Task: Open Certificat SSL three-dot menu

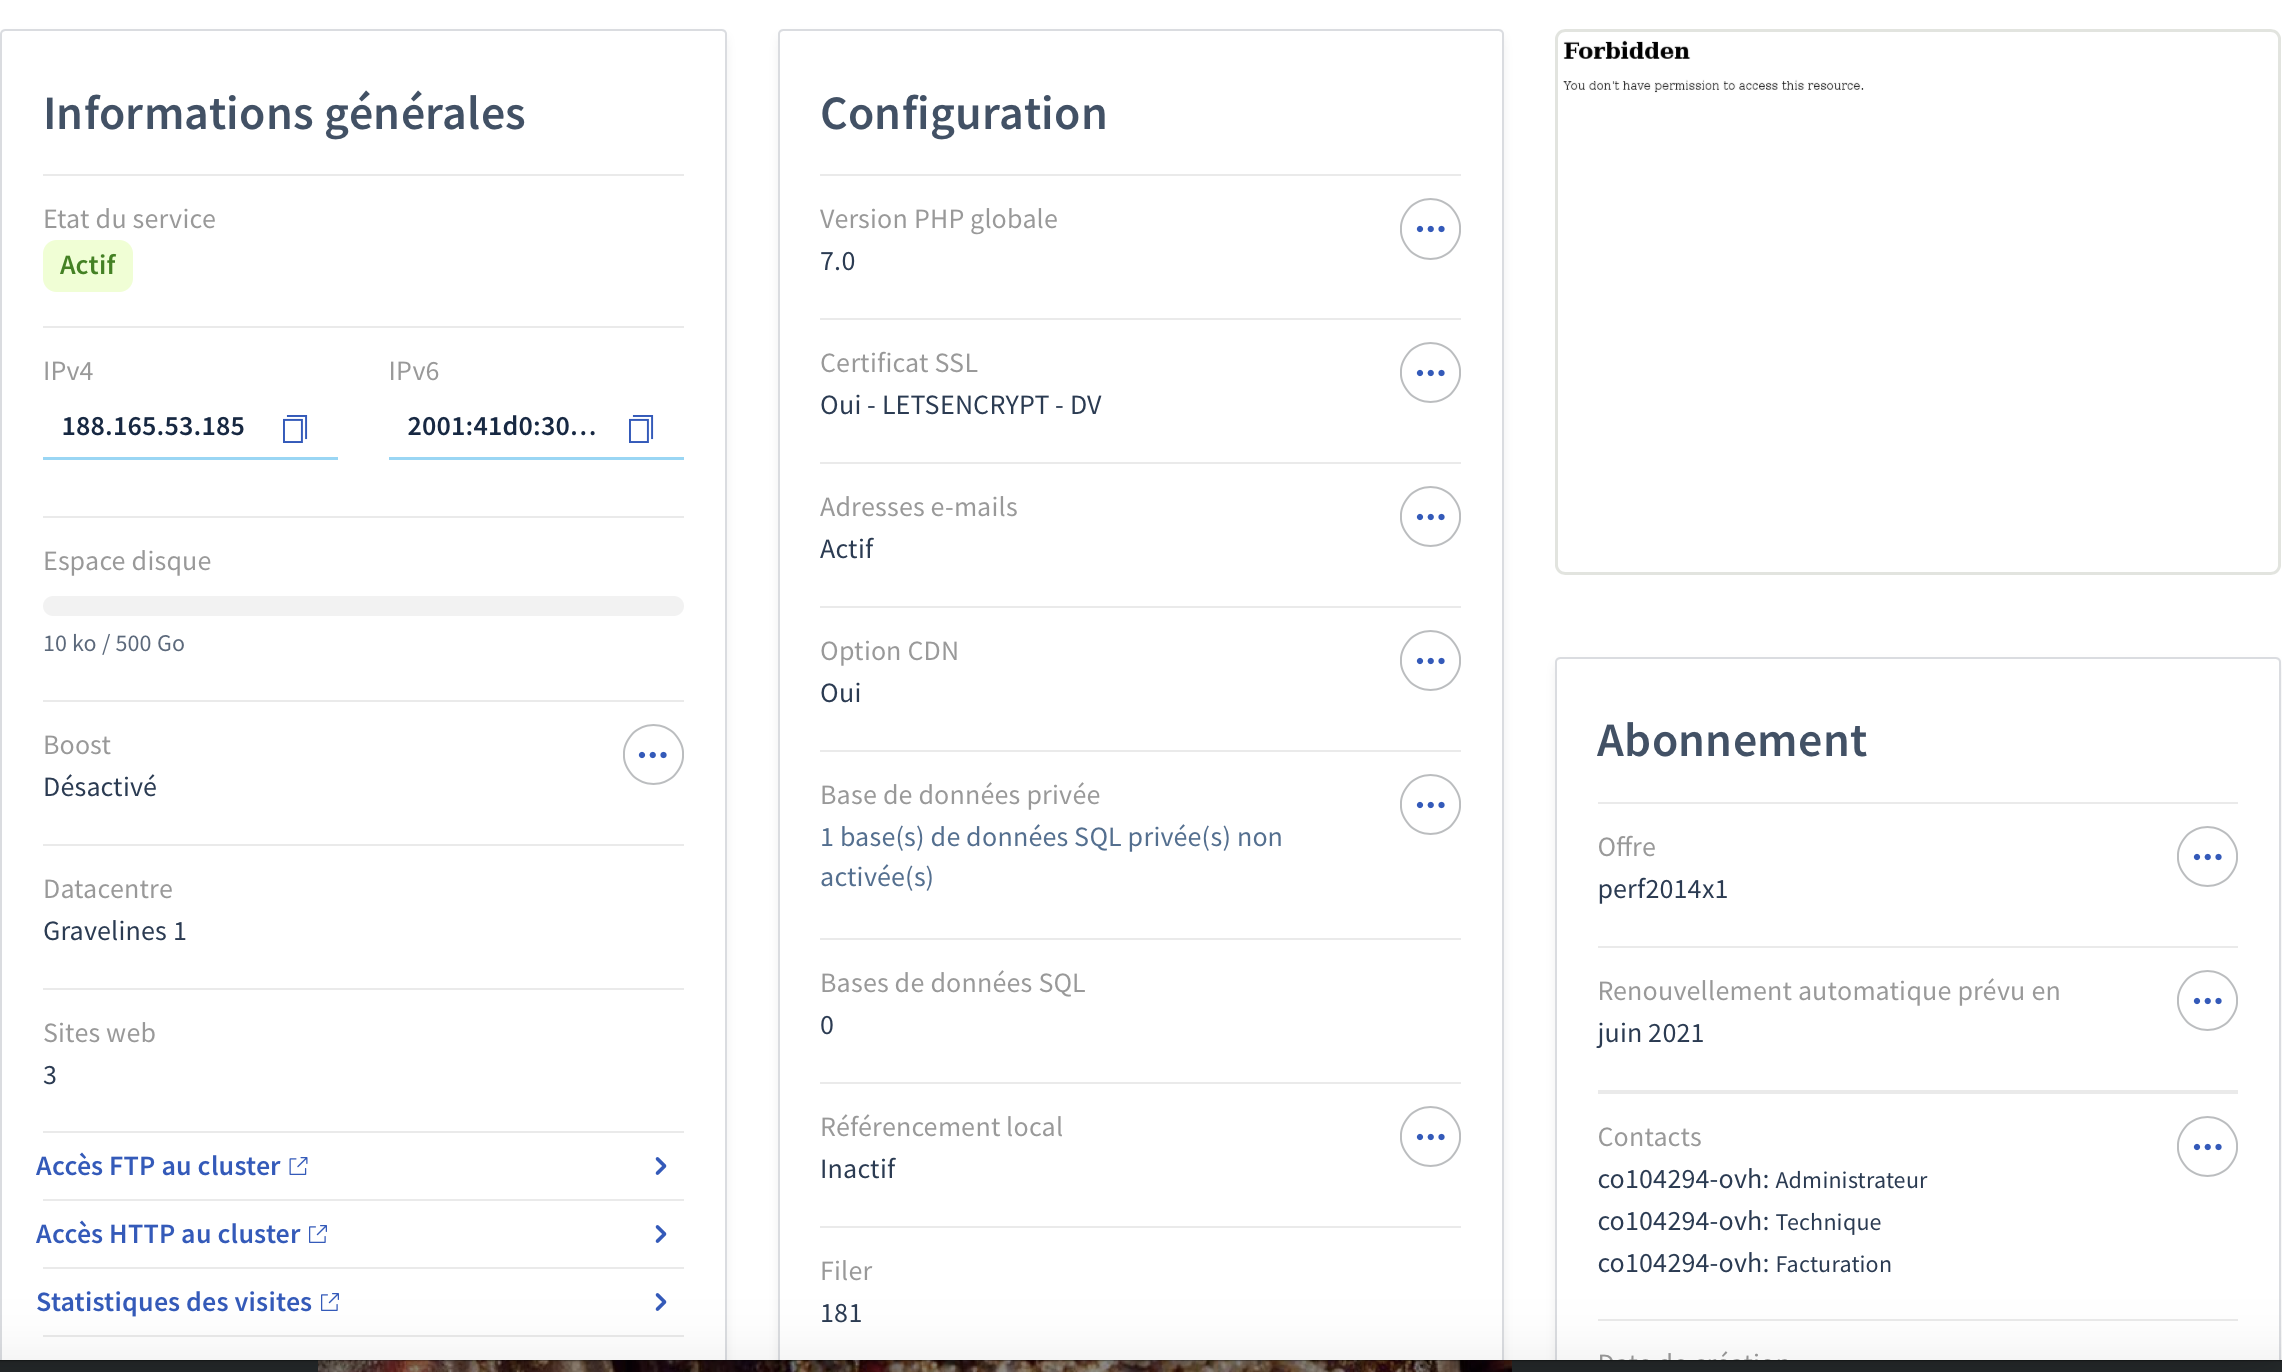Action: [1430, 373]
